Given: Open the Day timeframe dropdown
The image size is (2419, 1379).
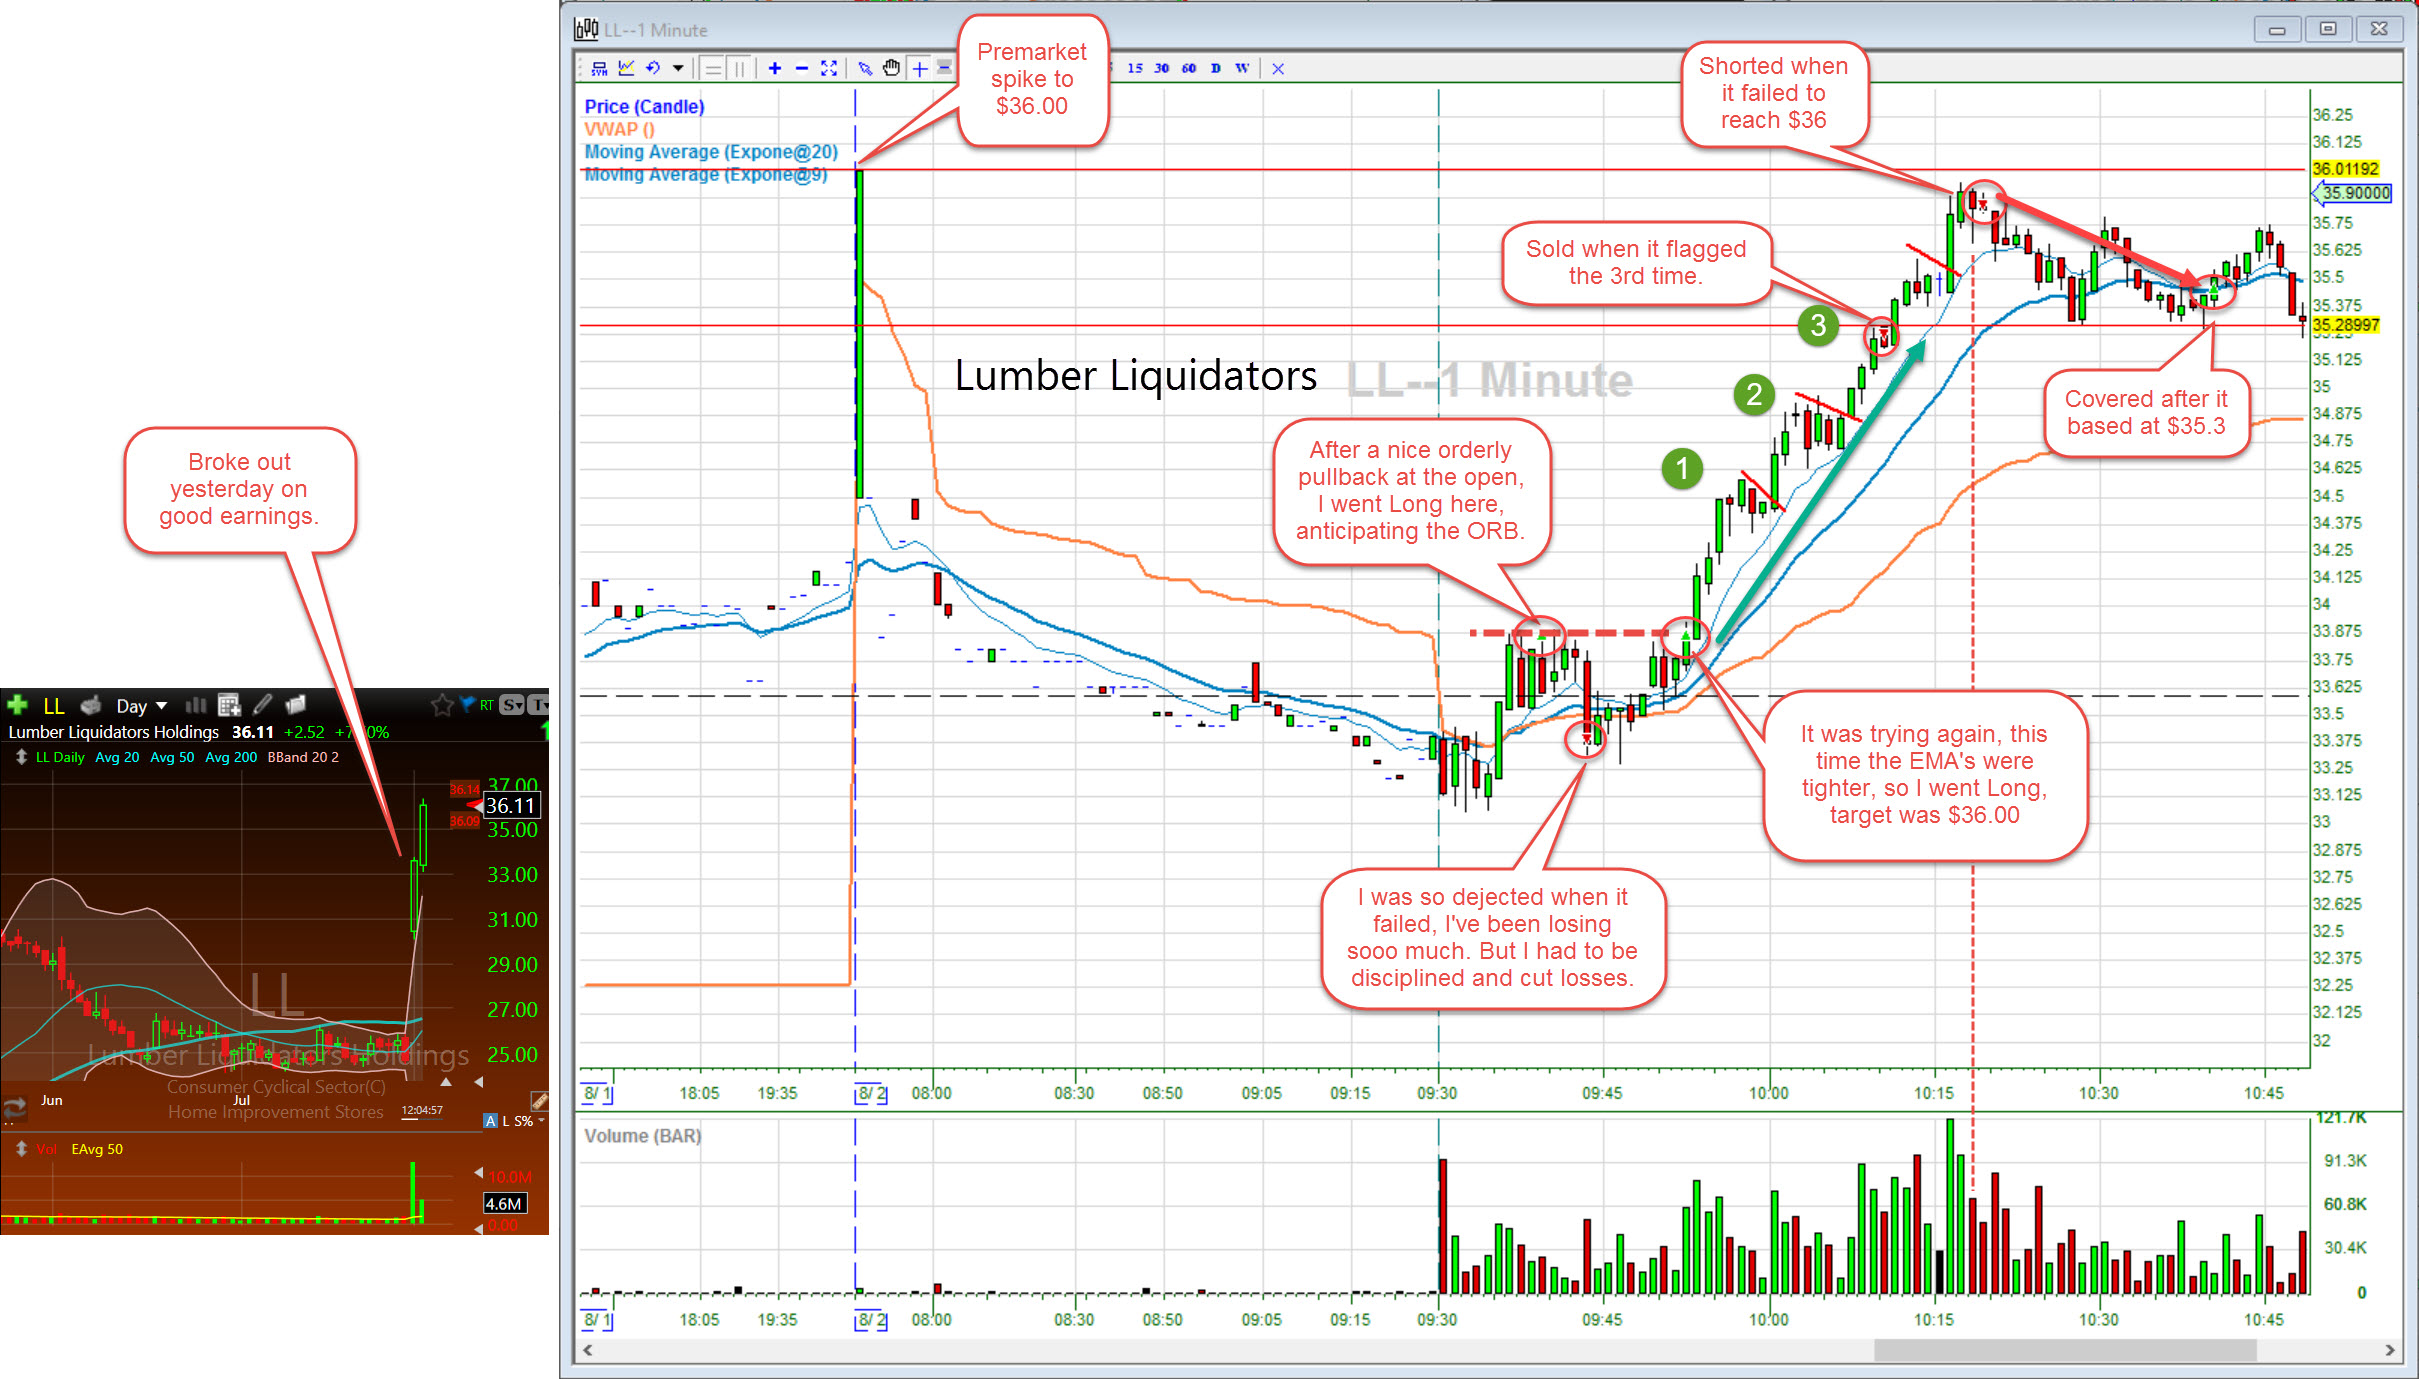Looking at the screenshot, I should point(141,706).
